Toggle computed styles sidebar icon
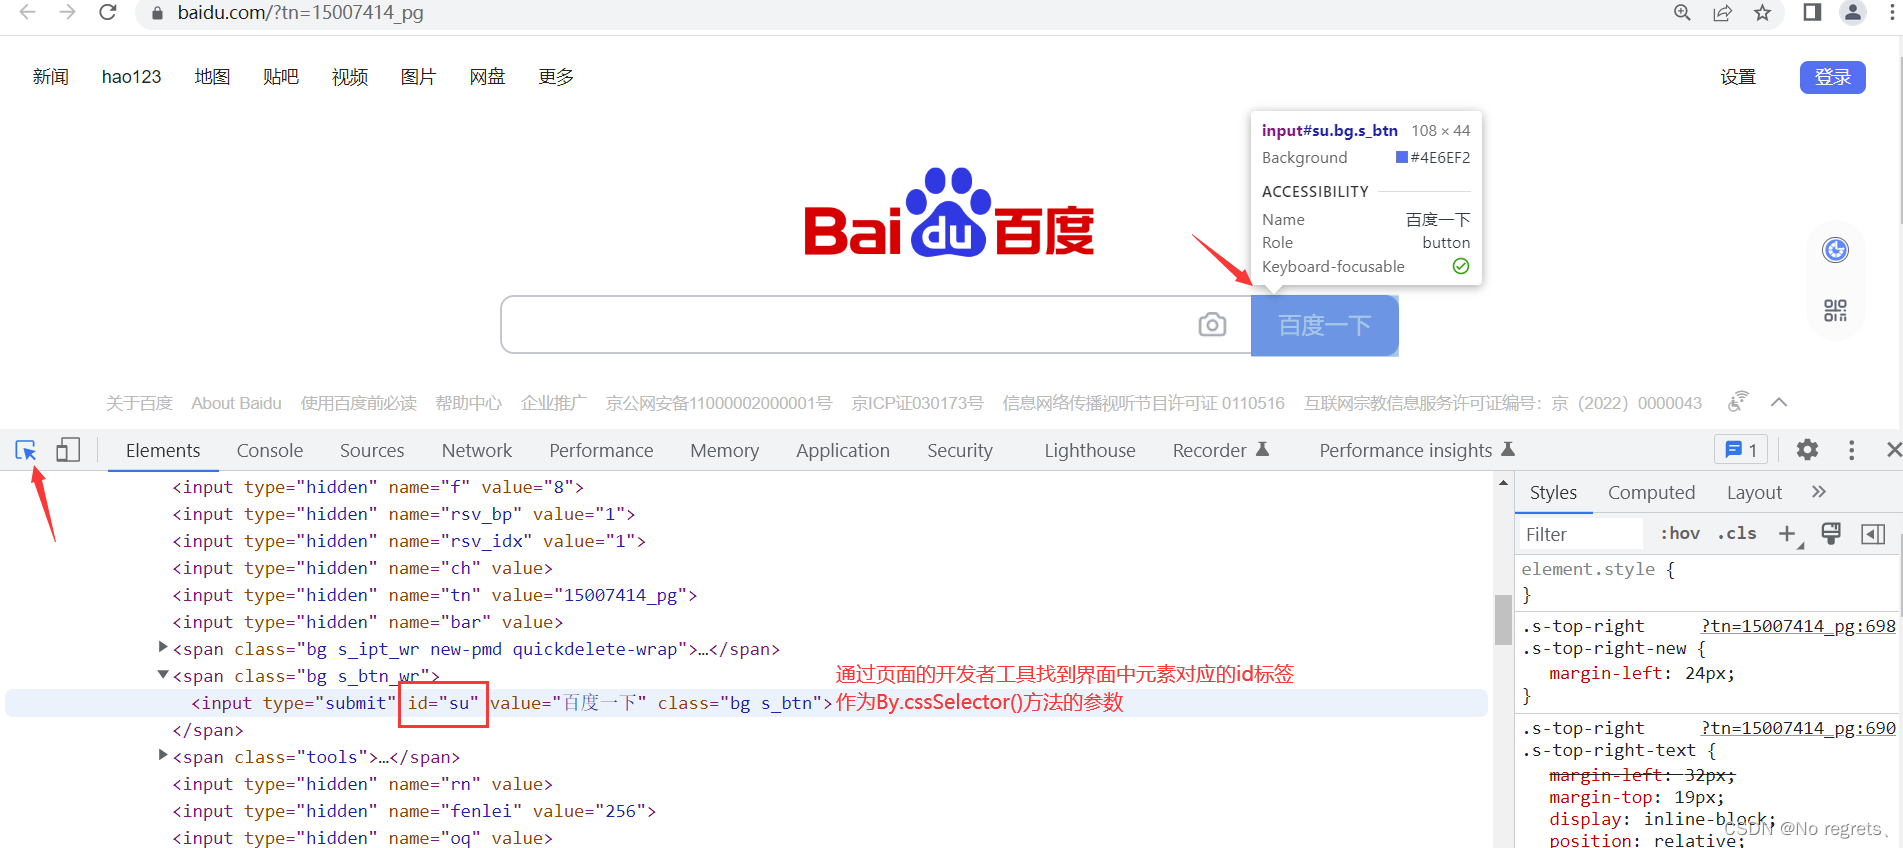1903x848 pixels. point(1873,534)
